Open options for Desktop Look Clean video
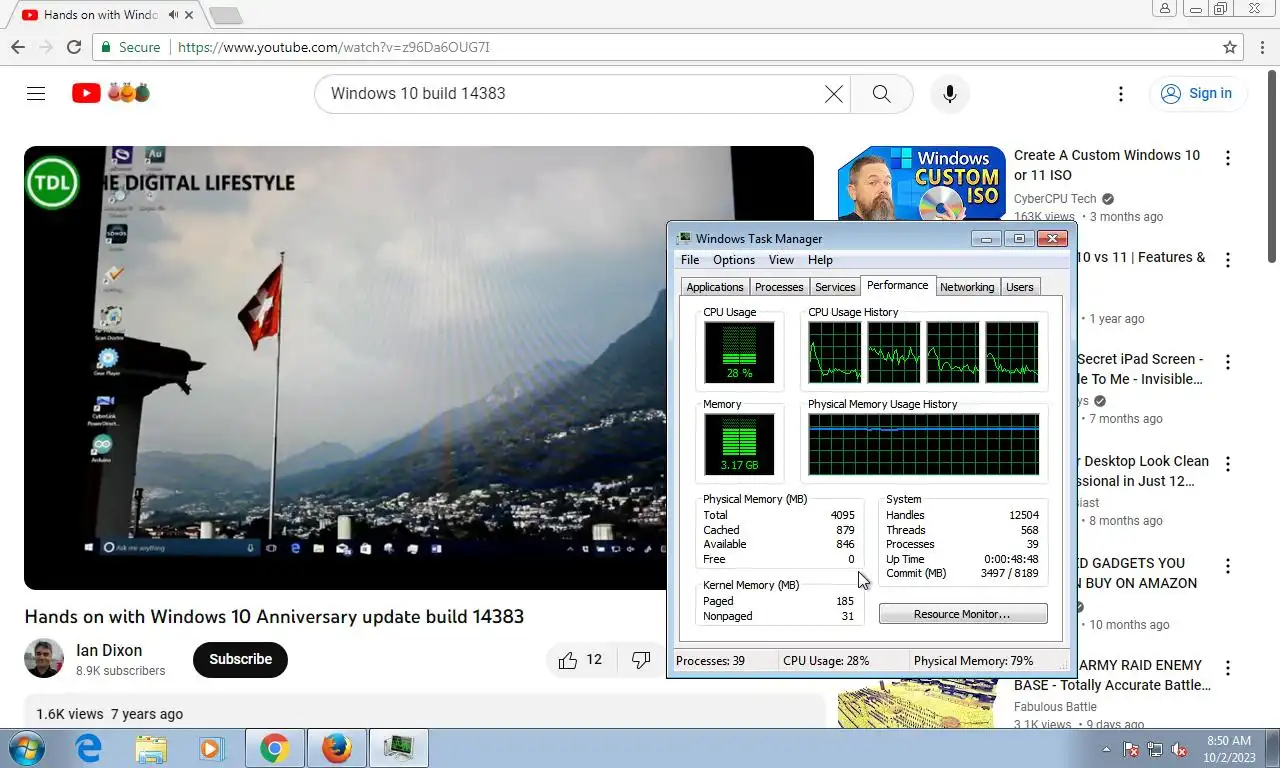This screenshot has width=1280, height=768. tap(1228, 464)
